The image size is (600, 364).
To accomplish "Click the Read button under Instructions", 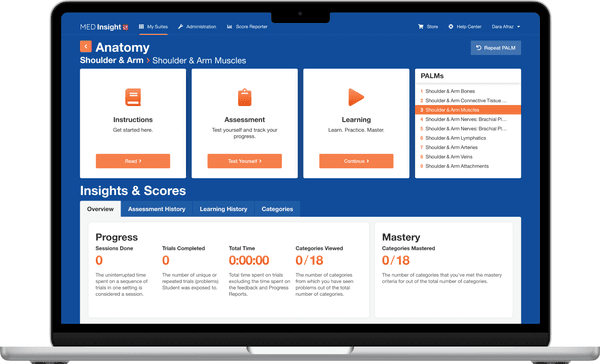I will point(133,161).
